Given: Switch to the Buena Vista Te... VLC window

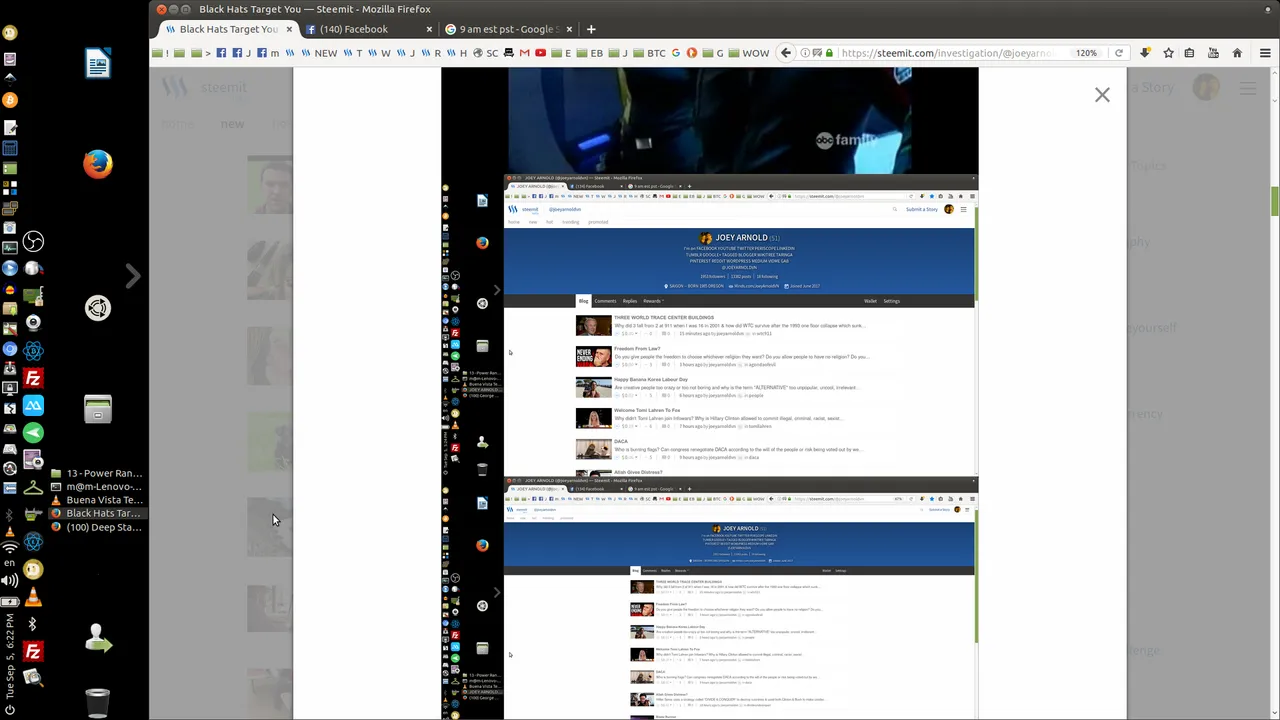Looking at the screenshot, I should [96, 500].
